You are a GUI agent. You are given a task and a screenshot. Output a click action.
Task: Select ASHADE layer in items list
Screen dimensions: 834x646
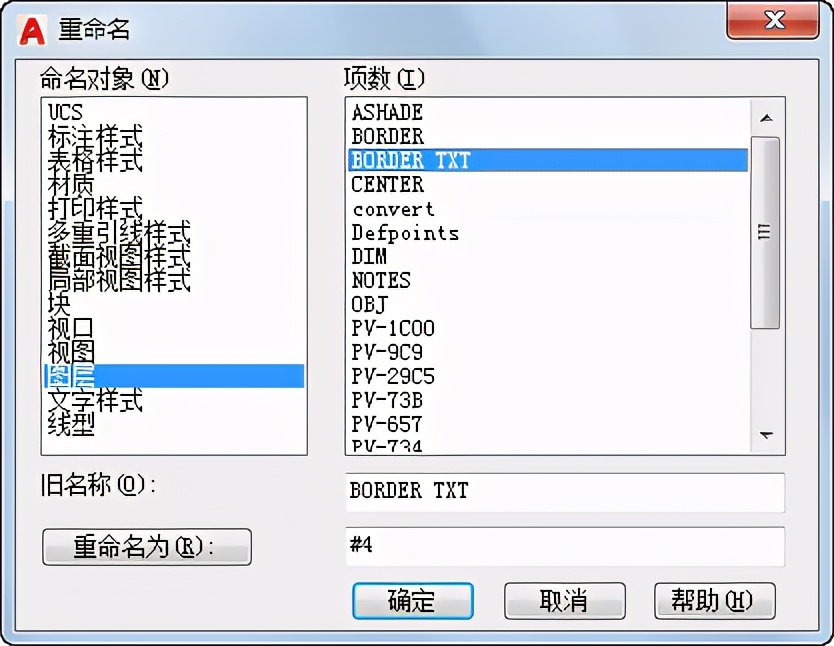point(548,112)
